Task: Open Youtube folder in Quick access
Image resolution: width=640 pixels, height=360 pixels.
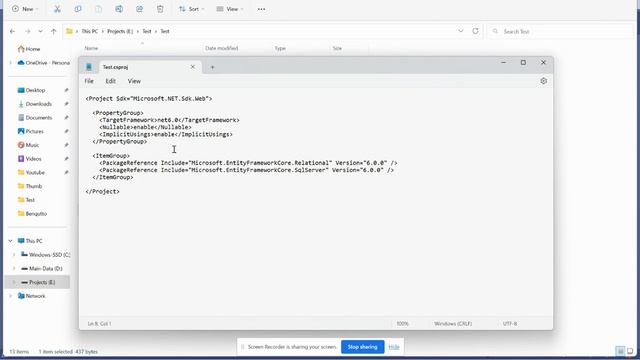Action: (x=31, y=173)
